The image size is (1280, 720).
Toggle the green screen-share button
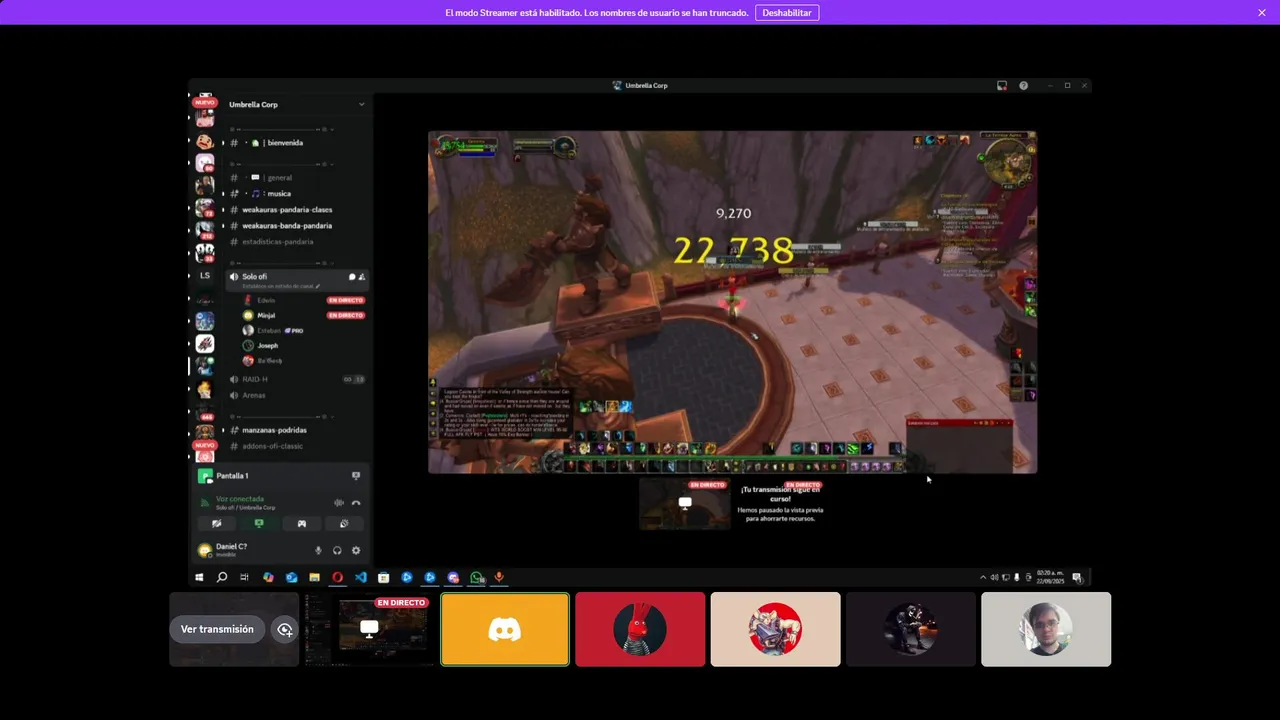[x=259, y=523]
